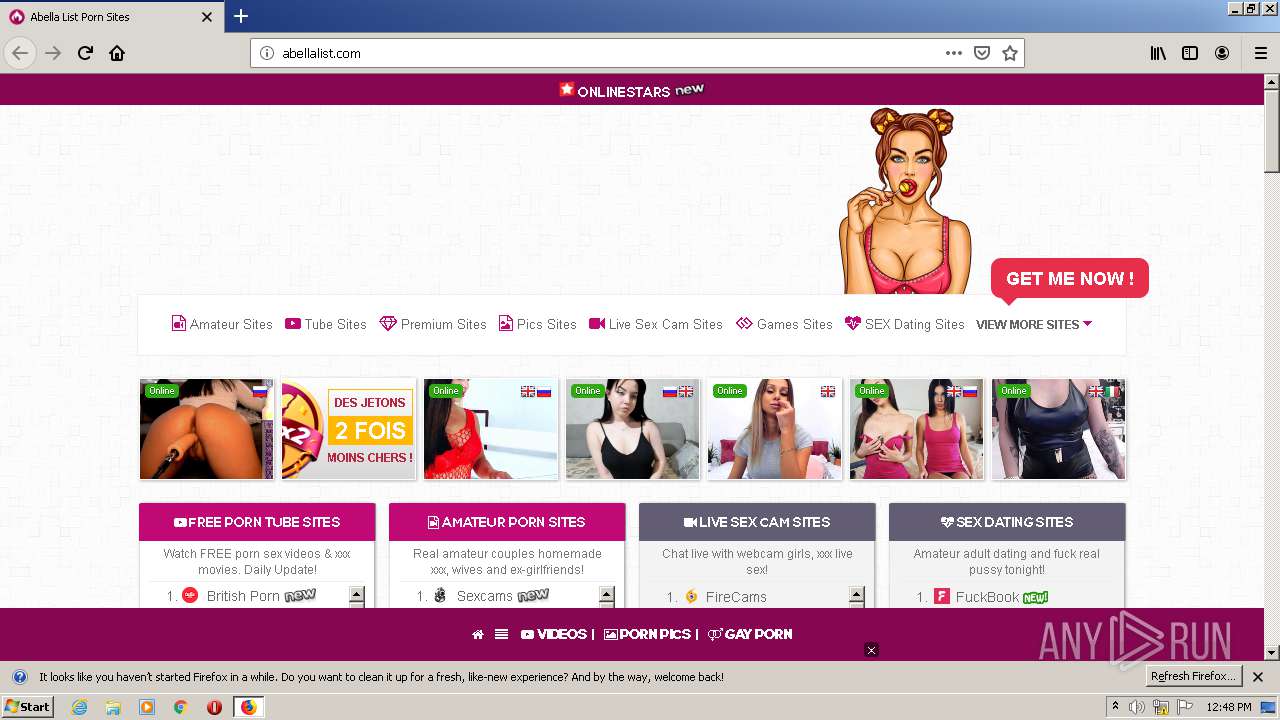Open the ONLINESTARS new banner link
The height and width of the screenshot is (720, 1280).
[x=631, y=90]
